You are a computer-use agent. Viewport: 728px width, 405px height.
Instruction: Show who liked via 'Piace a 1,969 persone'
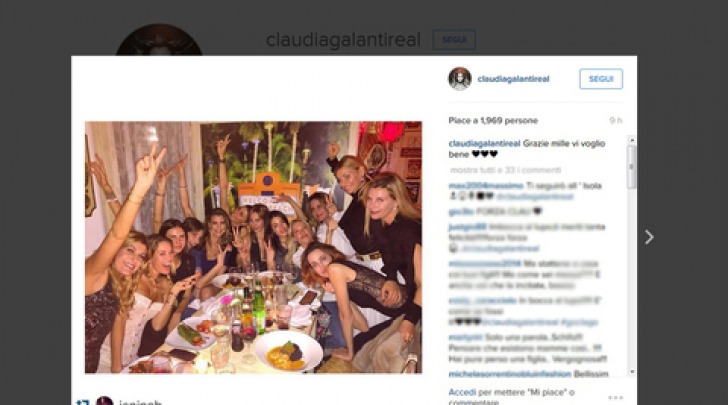tap(493, 120)
